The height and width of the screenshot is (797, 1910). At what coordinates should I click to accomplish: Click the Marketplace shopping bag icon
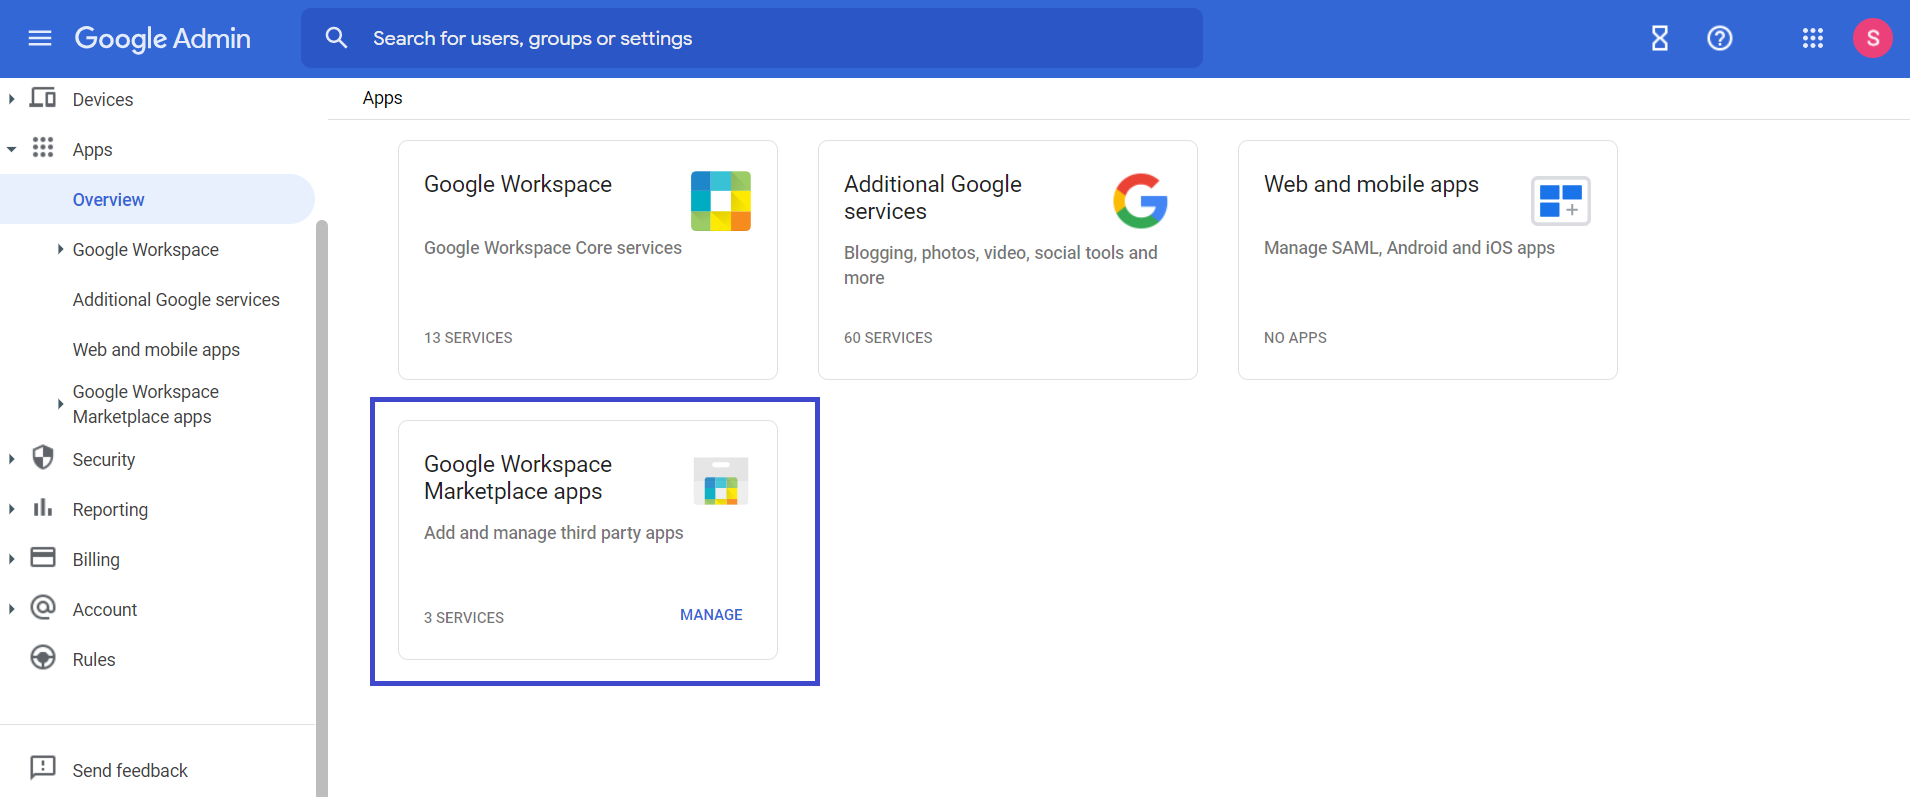click(x=721, y=481)
